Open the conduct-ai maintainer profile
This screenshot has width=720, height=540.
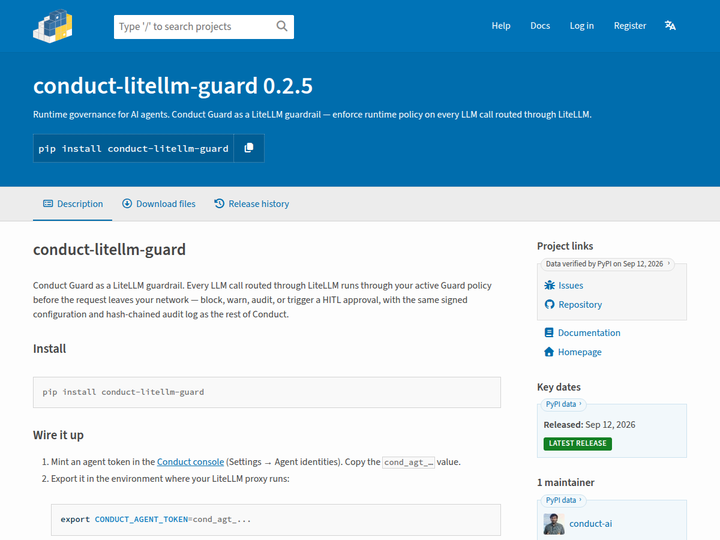pyautogui.click(x=591, y=524)
